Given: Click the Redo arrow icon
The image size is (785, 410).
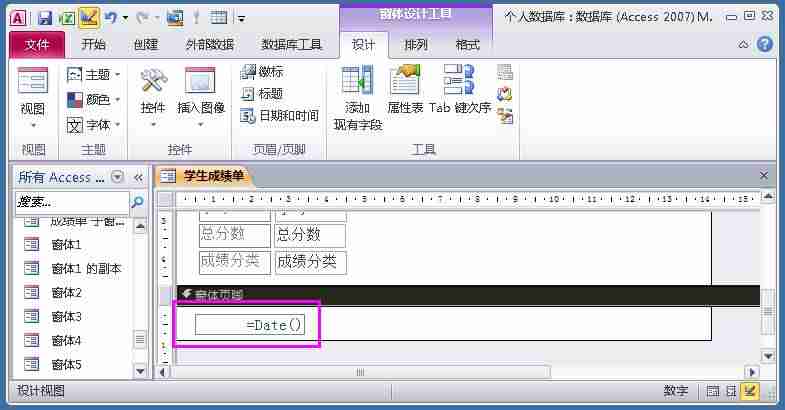Looking at the screenshot, I should (x=143, y=19).
